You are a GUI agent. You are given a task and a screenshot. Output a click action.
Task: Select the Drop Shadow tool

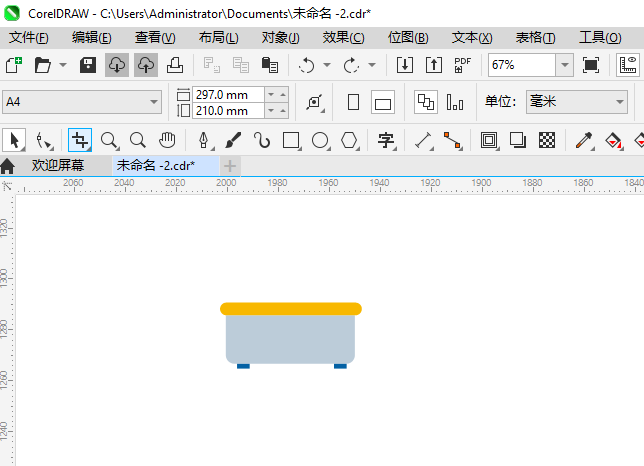(x=518, y=140)
